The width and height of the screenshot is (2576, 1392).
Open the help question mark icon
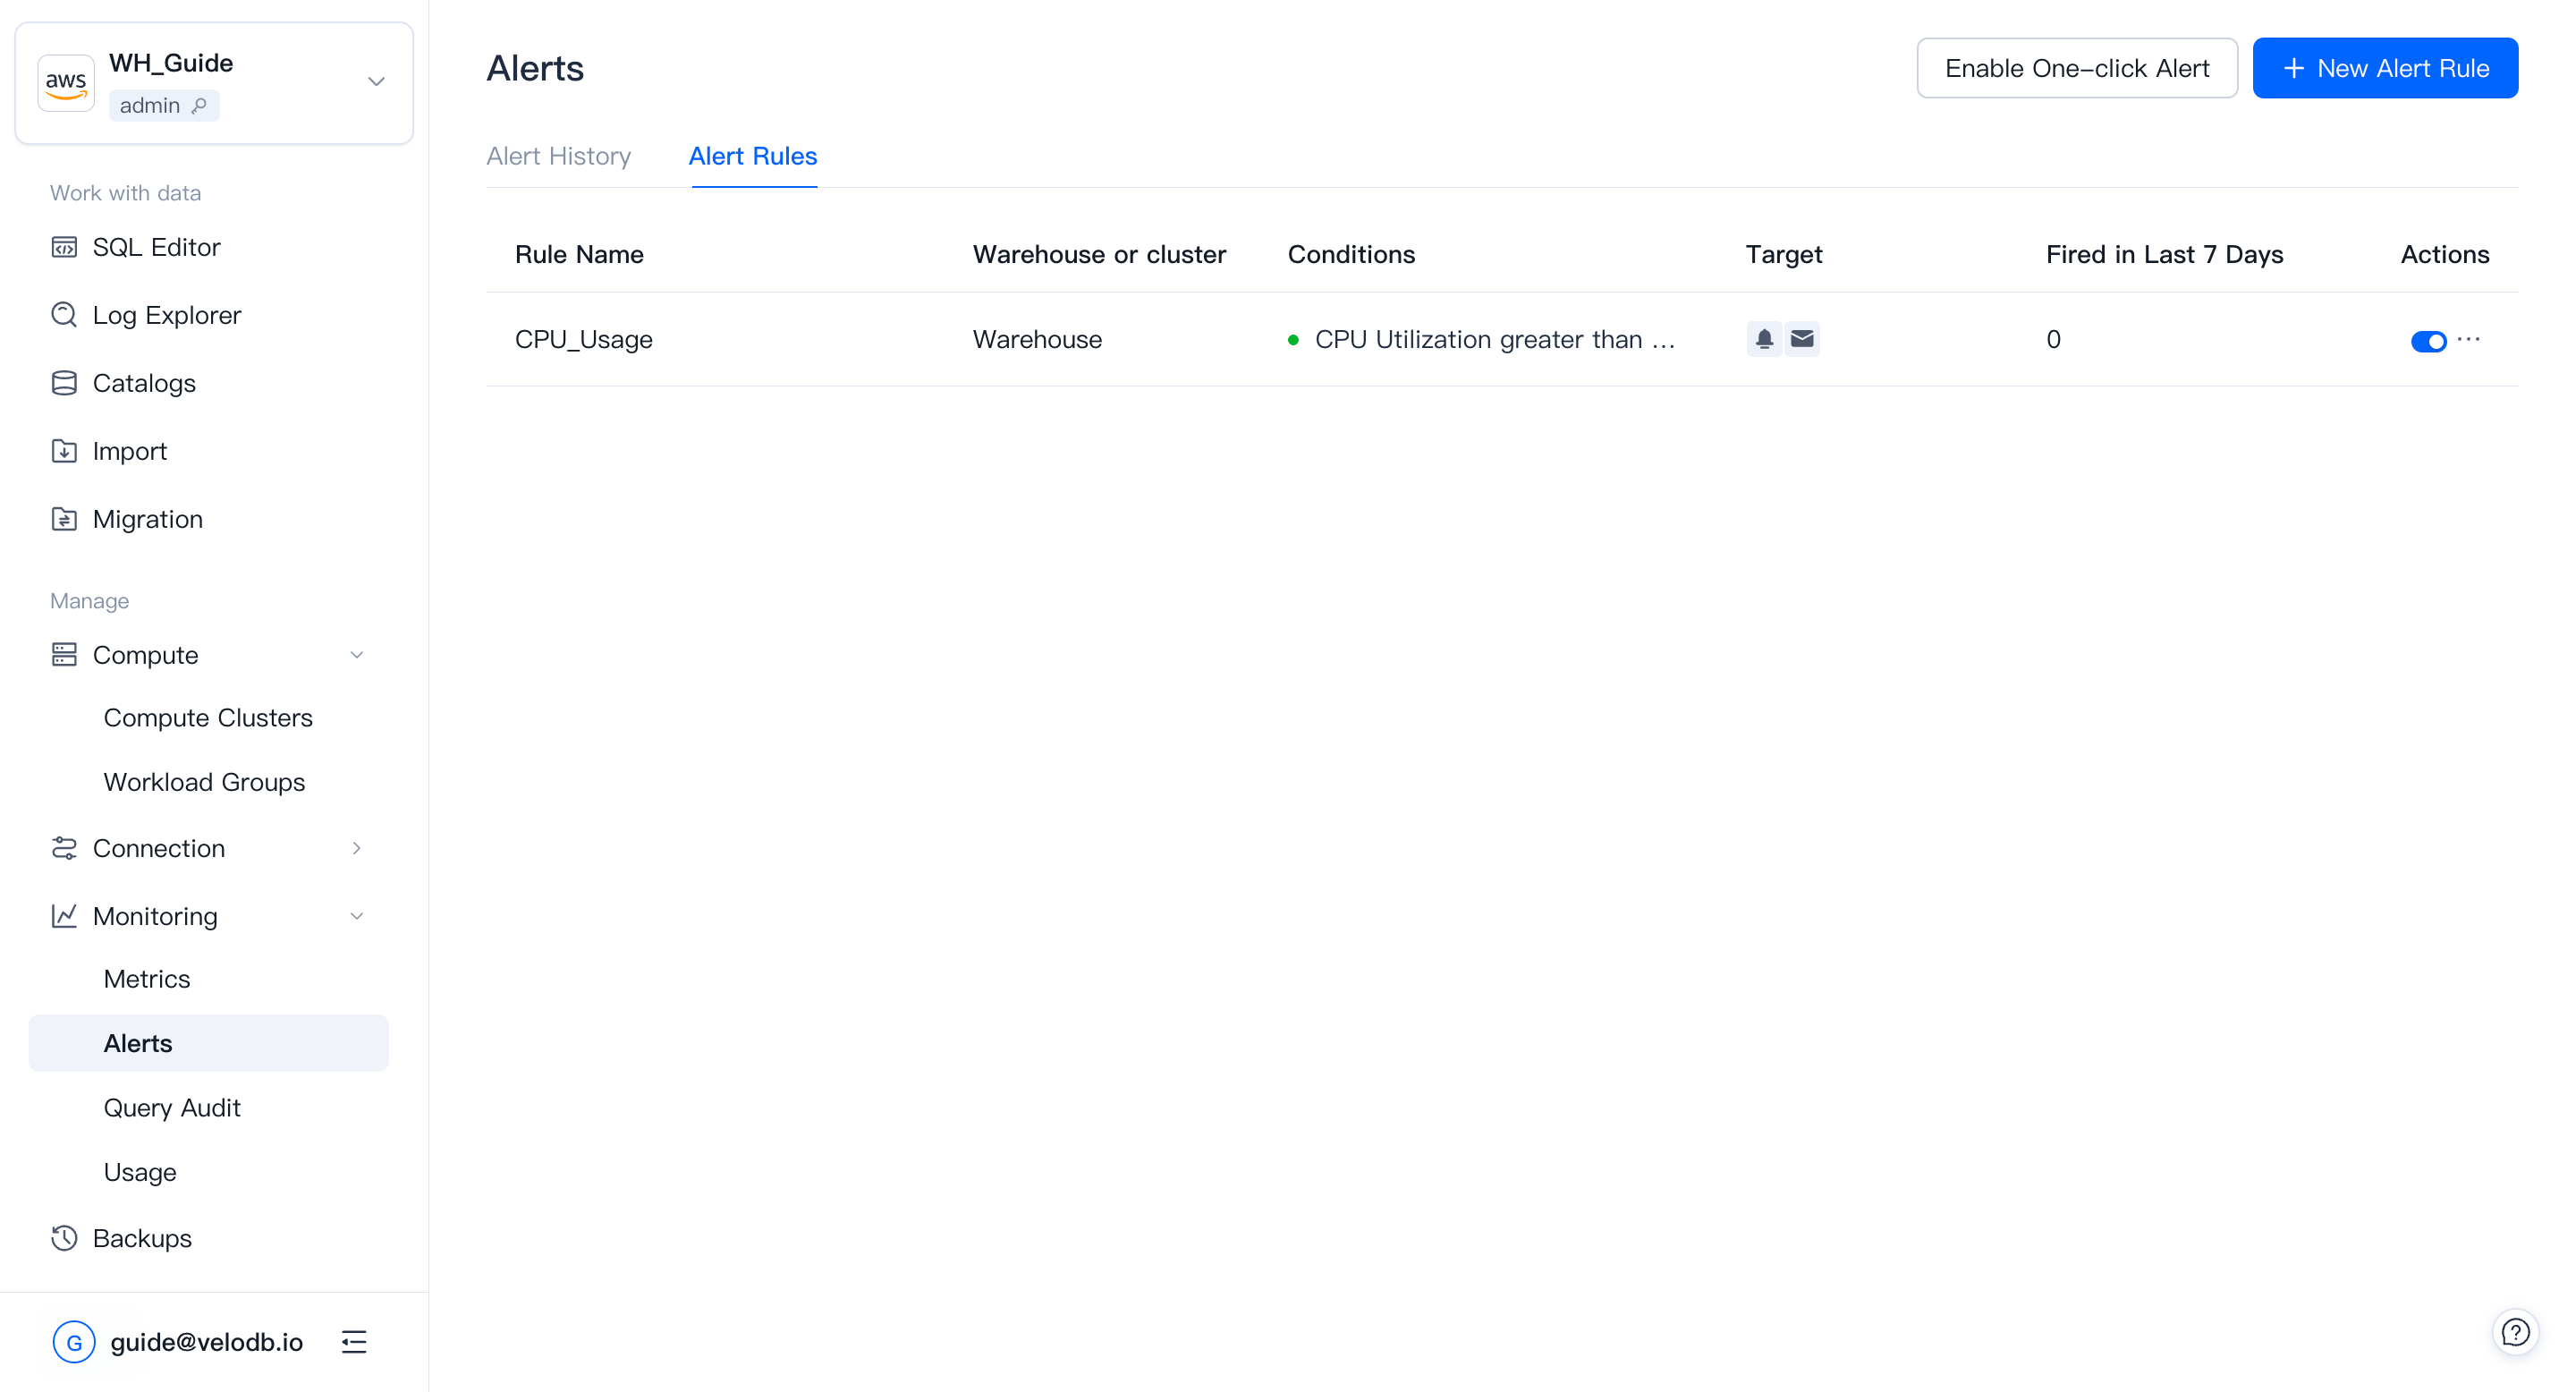click(x=2516, y=1331)
